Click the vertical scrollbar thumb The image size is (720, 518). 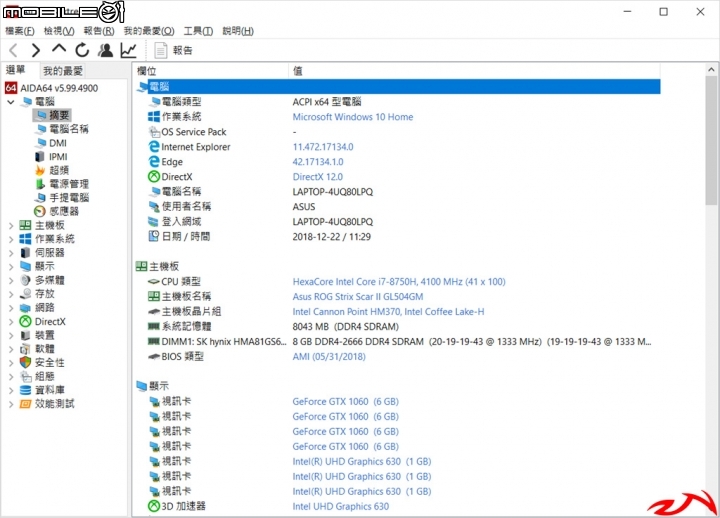(x=711, y=141)
